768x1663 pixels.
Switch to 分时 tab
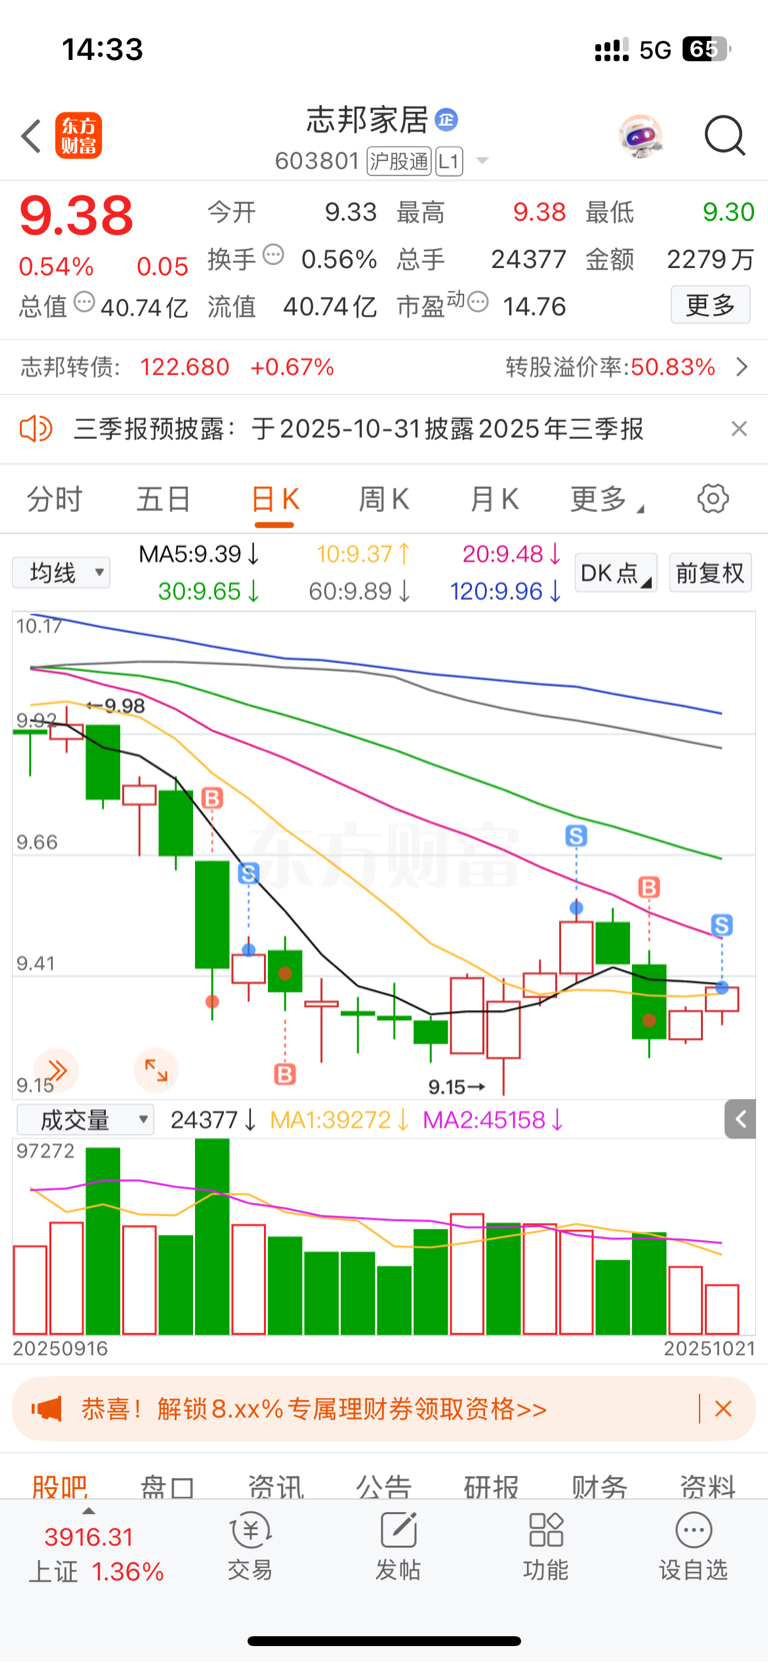coord(55,498)
